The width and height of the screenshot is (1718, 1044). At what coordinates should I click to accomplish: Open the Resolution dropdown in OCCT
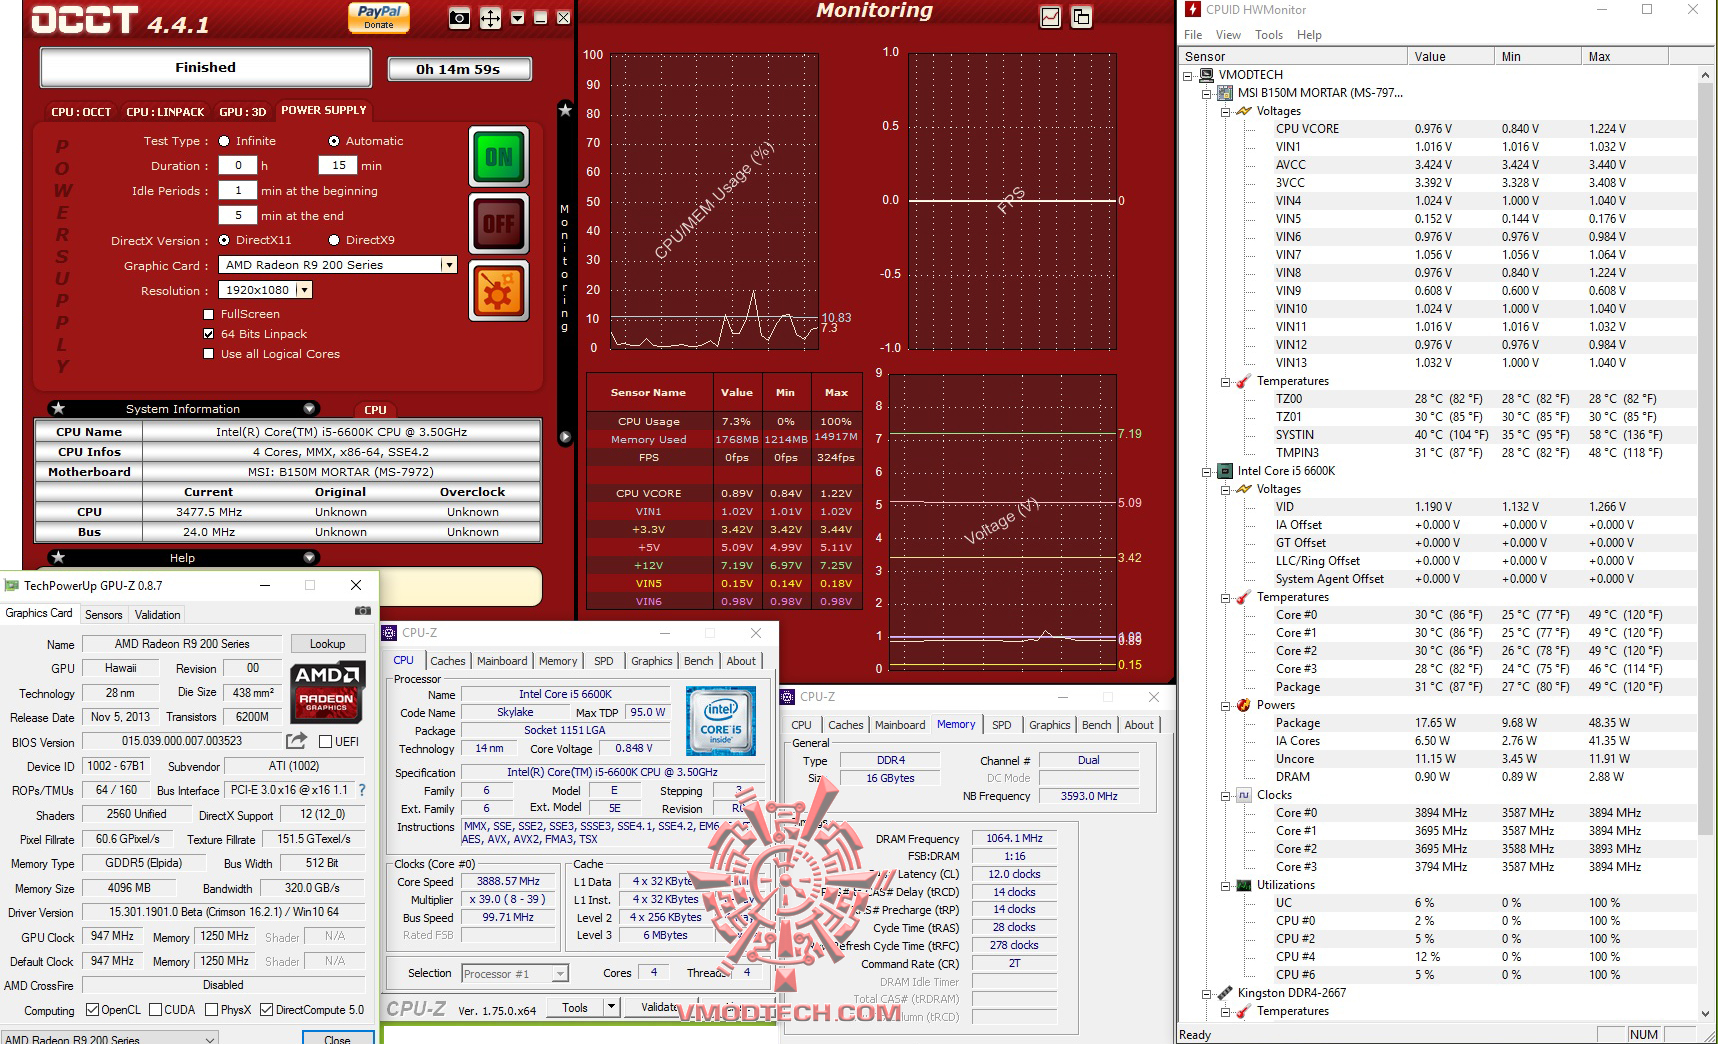304,290
